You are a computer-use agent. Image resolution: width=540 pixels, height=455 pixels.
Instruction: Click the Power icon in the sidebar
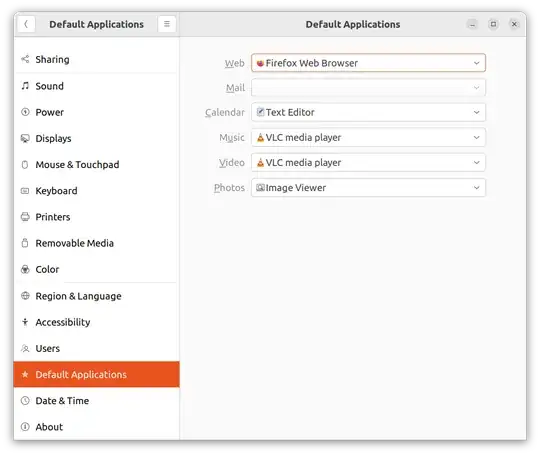(25, 112)
